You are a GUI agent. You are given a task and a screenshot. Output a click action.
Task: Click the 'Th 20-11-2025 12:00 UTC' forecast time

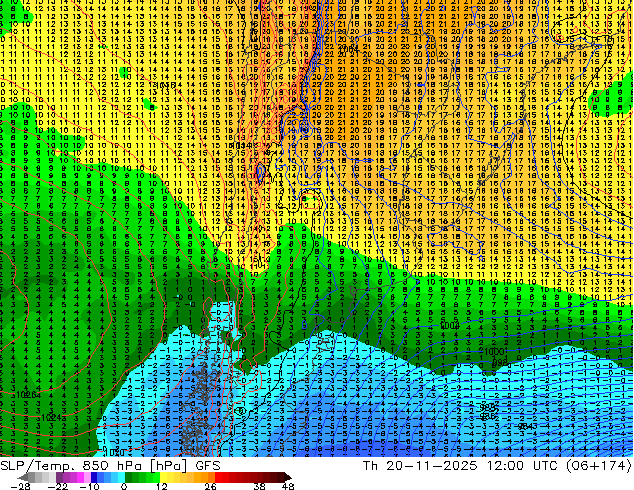pyautogui.click(x=461, y=466)
